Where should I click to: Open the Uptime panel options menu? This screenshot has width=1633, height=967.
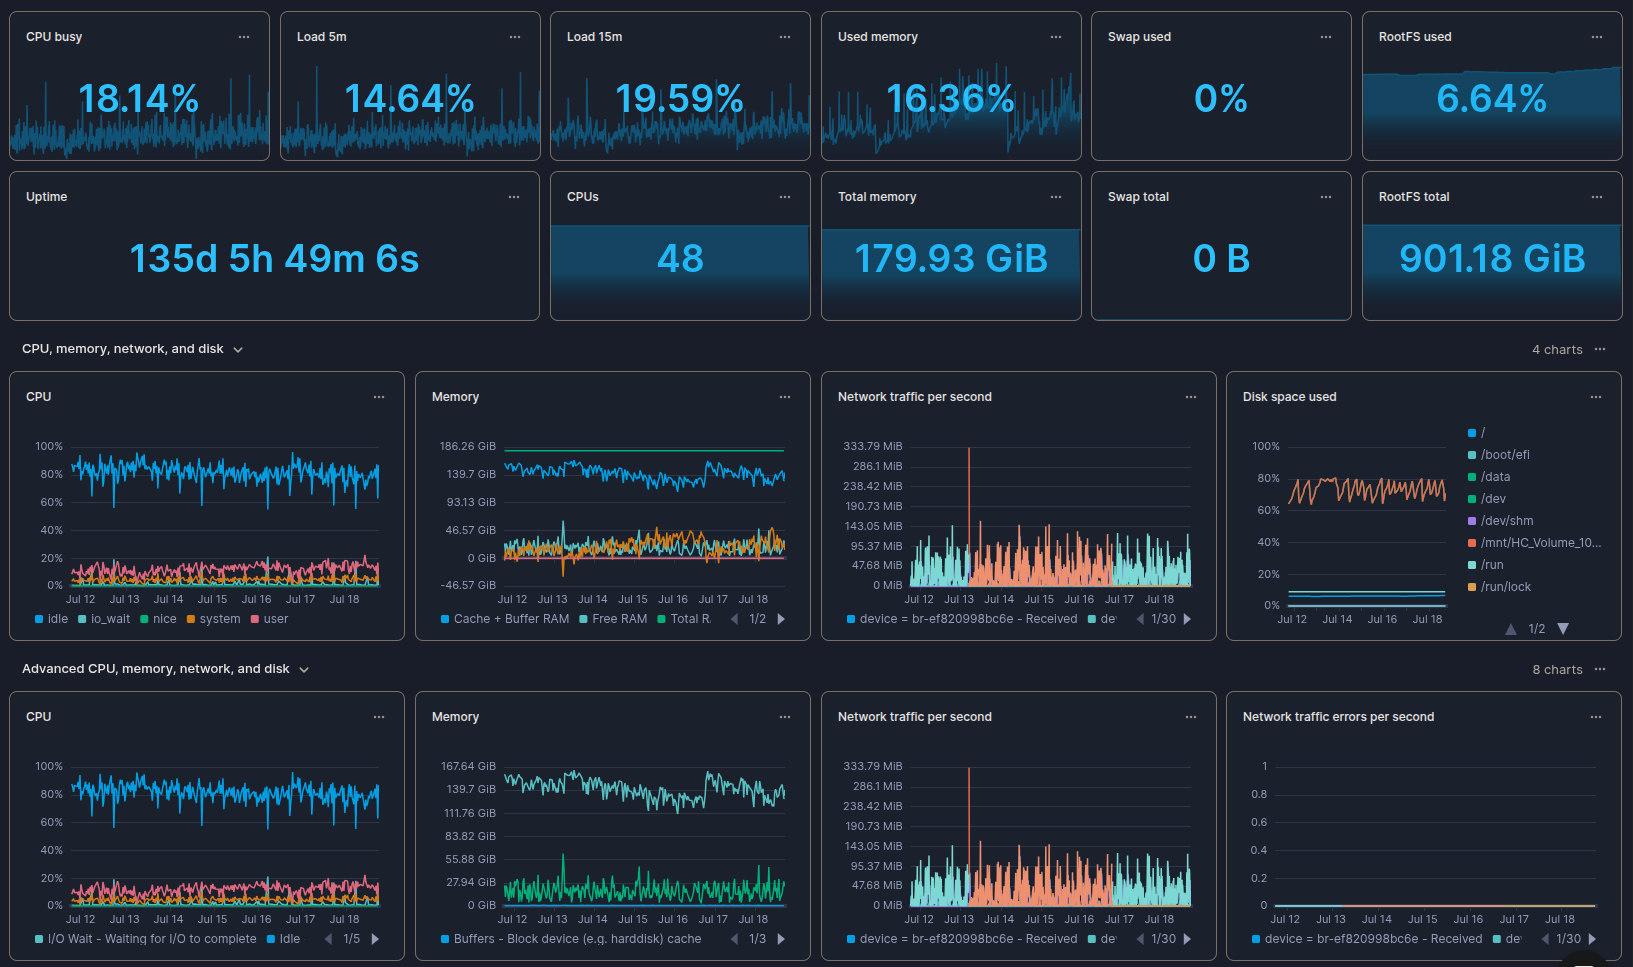coord(514,197)
